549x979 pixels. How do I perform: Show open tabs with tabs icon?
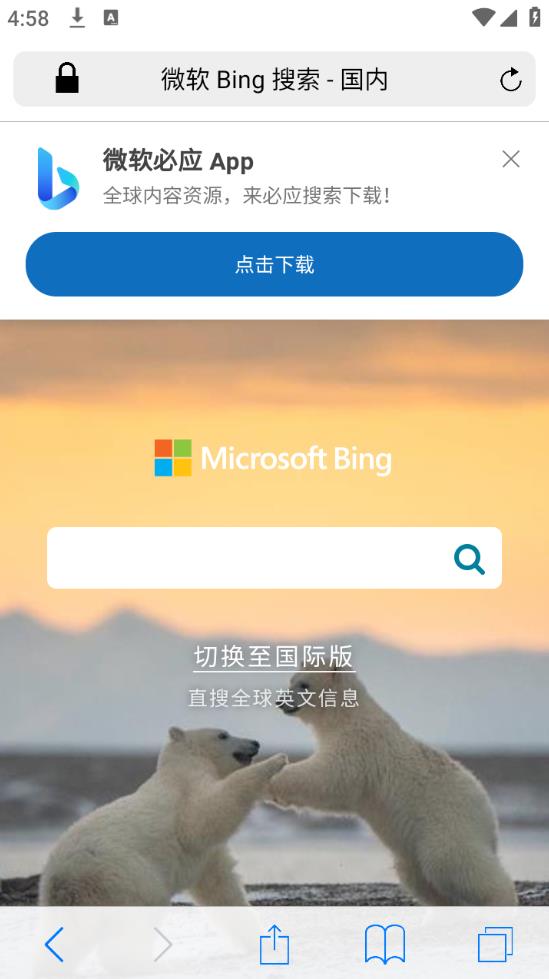coord(495,944)
